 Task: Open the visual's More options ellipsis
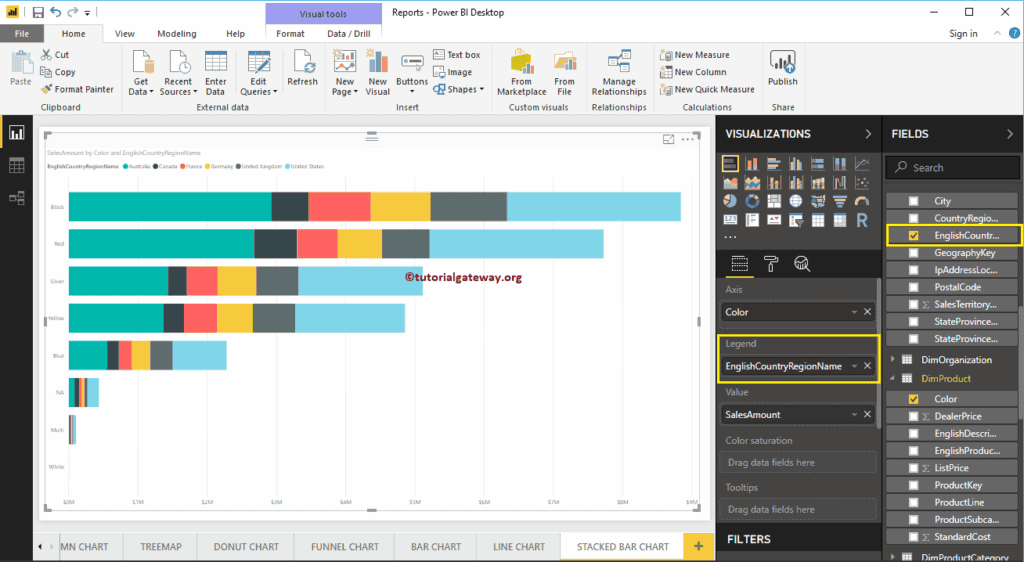click(688, 139)
